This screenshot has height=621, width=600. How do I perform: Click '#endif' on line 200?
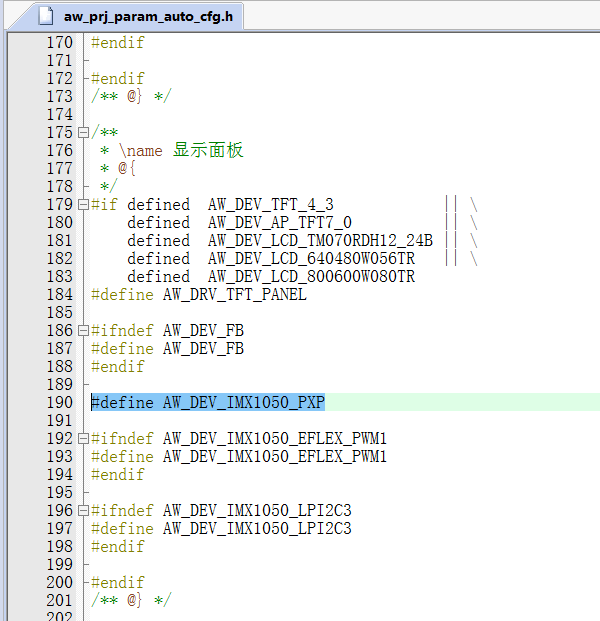coord(118,583)
